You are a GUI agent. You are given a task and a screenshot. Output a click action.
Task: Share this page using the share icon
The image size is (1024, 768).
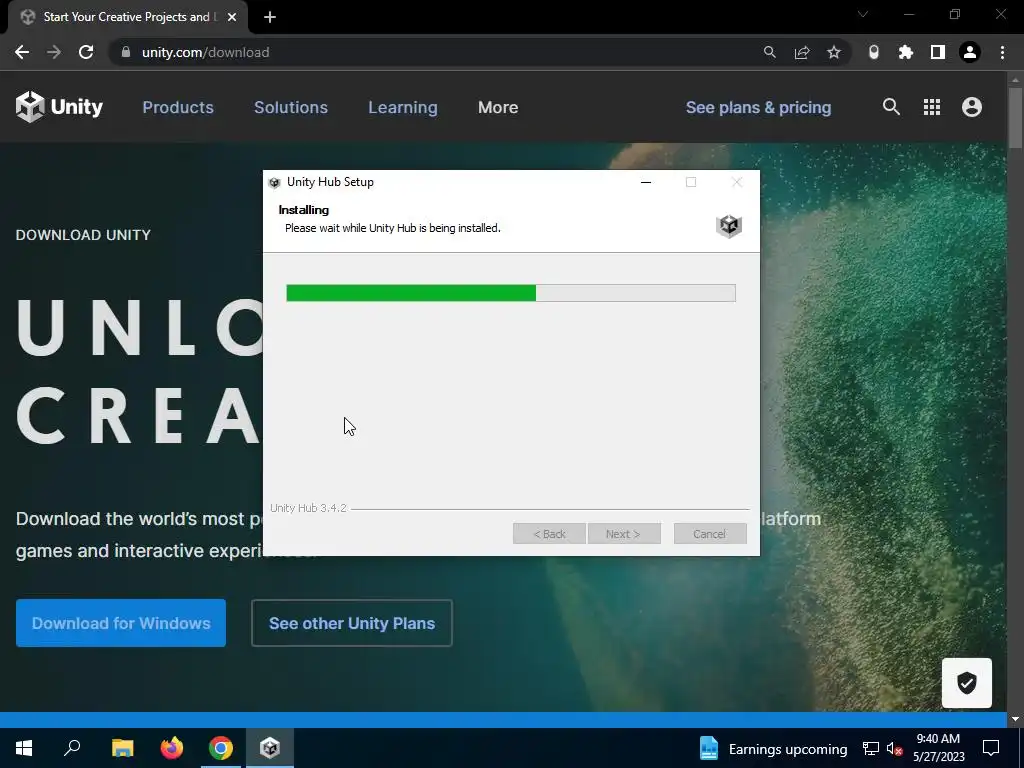(x=802, y=52)
